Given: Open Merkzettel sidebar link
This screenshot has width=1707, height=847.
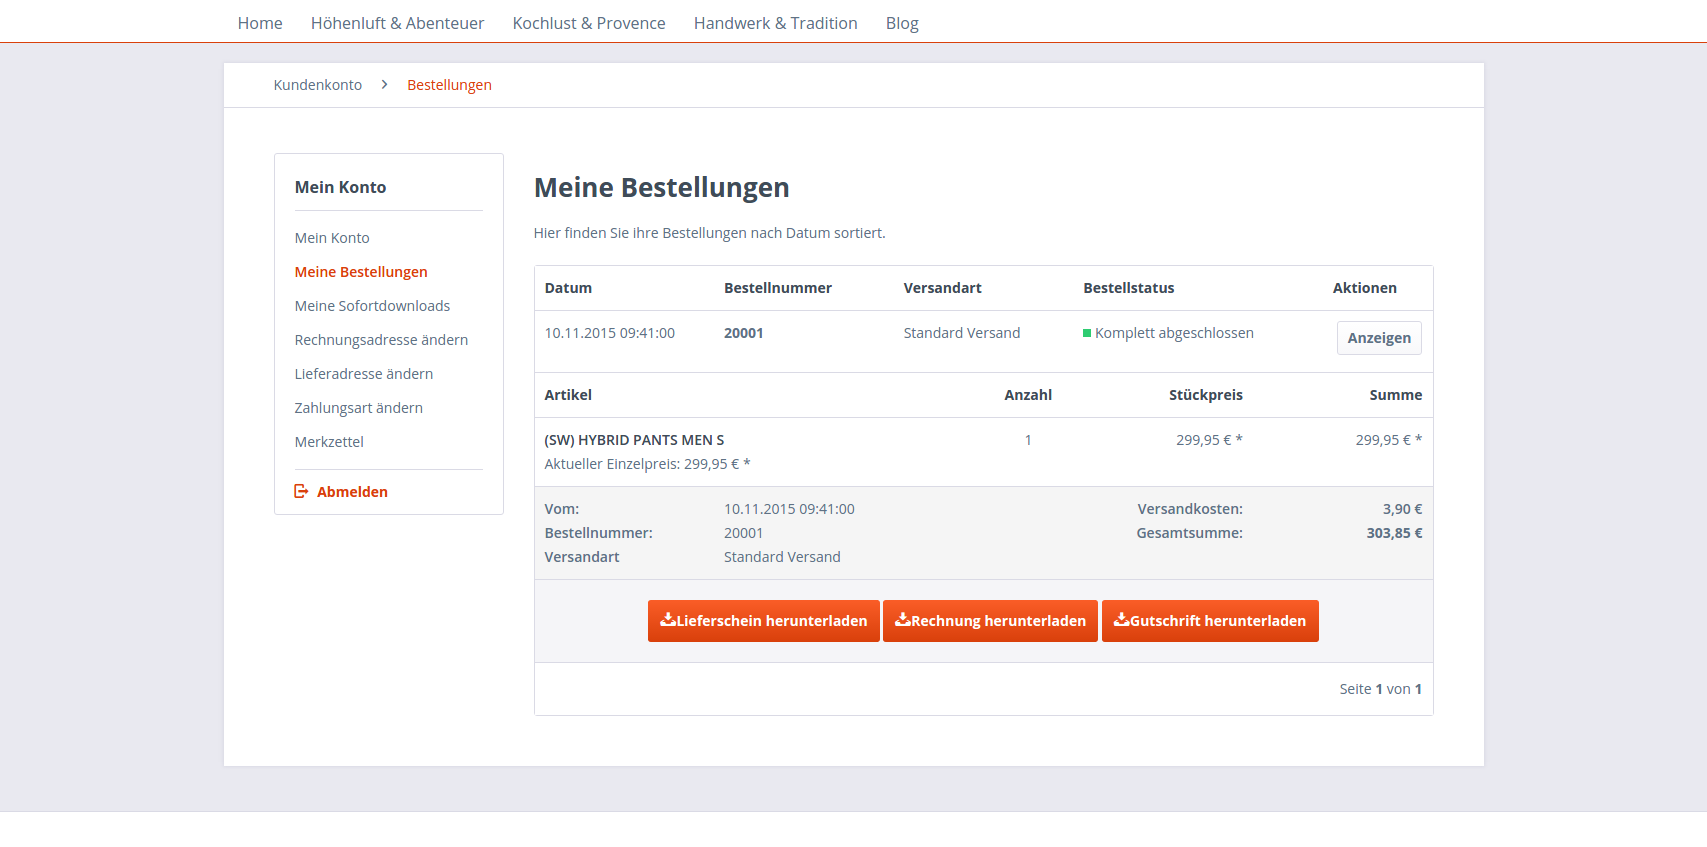Looking at the screenshot, I should tap(329, 442).
